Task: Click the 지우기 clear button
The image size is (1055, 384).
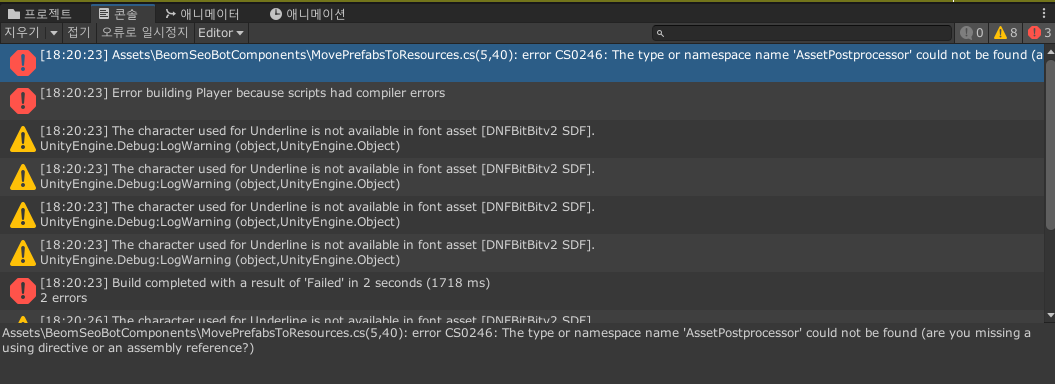Action: point(23,32)
